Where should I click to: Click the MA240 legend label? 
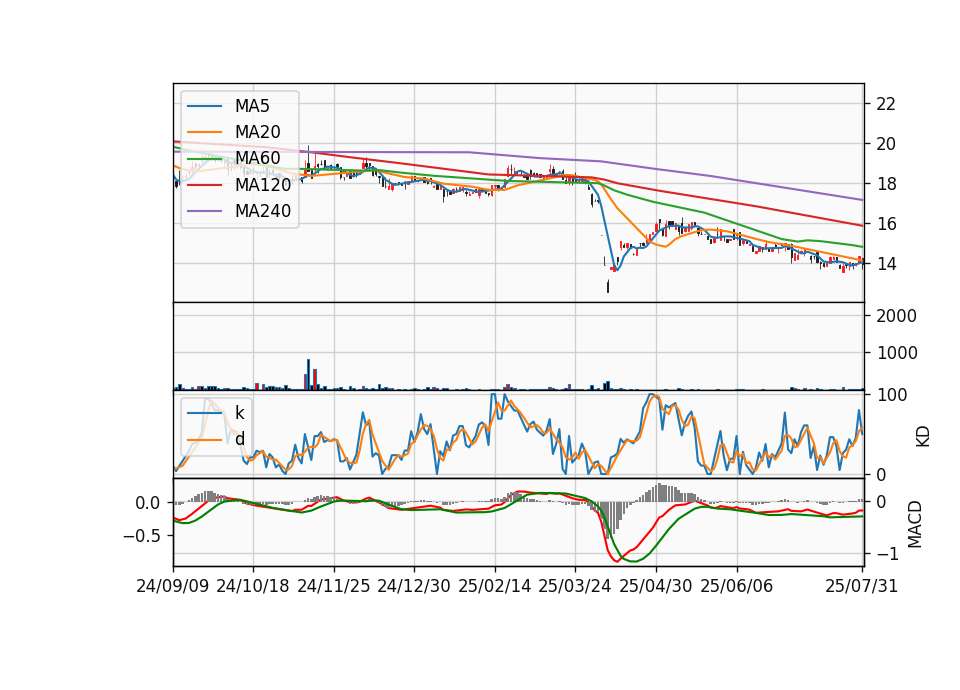coord(263,211)
